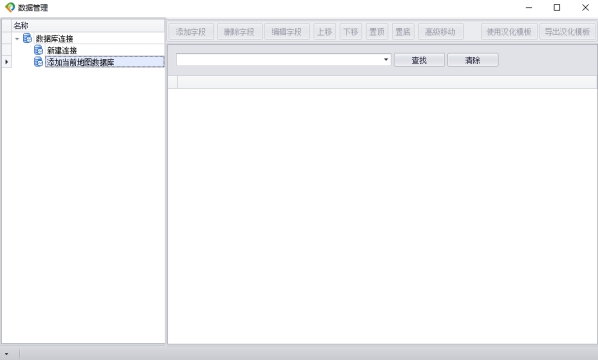The height and width of the screenshot is (361, 598).
Task: Collapse the 数据库连接 tree node
Action: [x=17, y=39]
